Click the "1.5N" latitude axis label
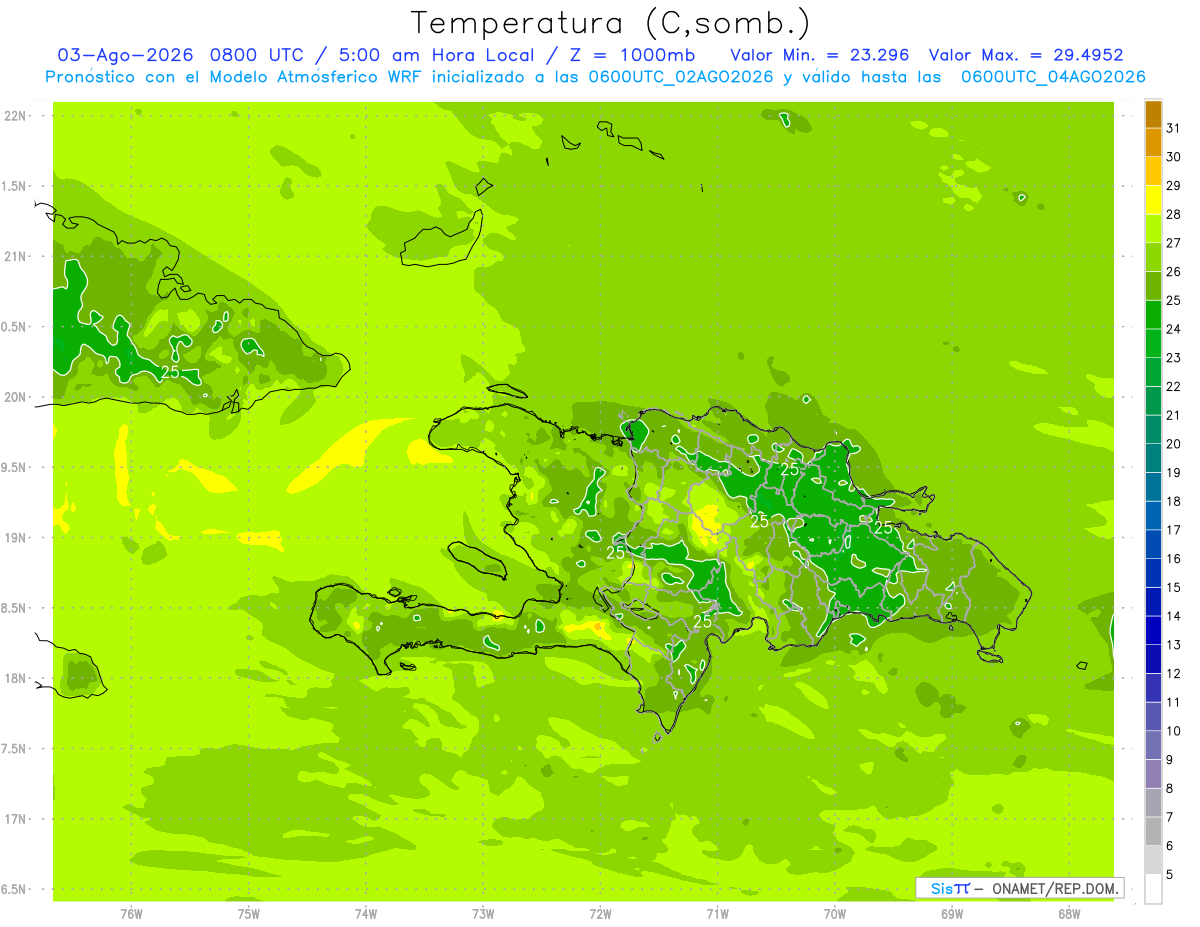1200x927 pixels. coord(14,186)
